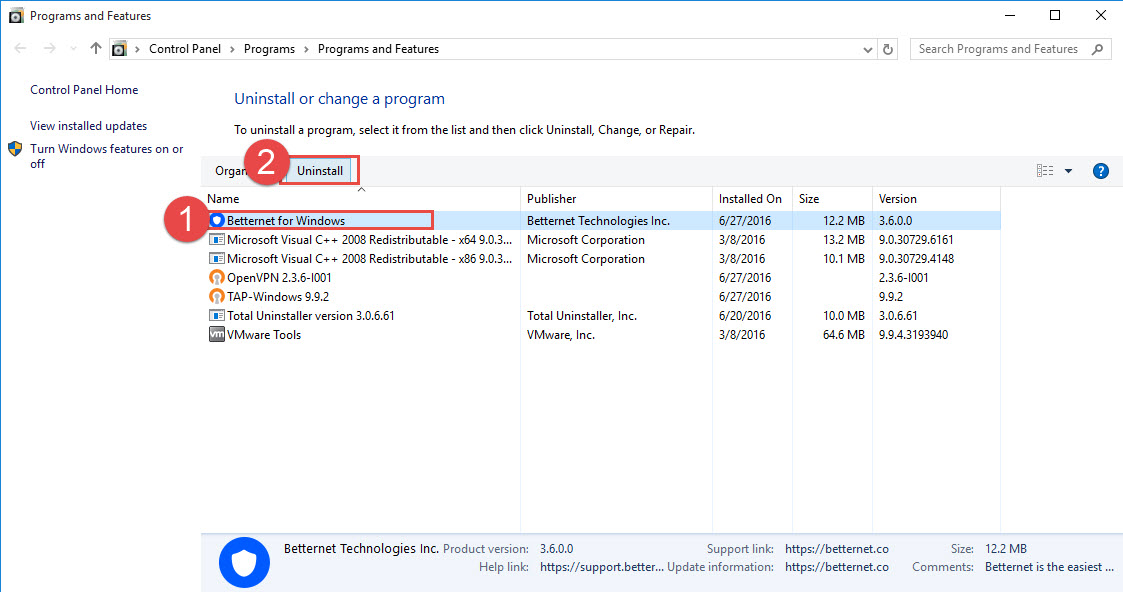Click Programs and Features breadcrumb
Image resolution: width=1123 pixels, height=592 pixels.
coord(378,49)
